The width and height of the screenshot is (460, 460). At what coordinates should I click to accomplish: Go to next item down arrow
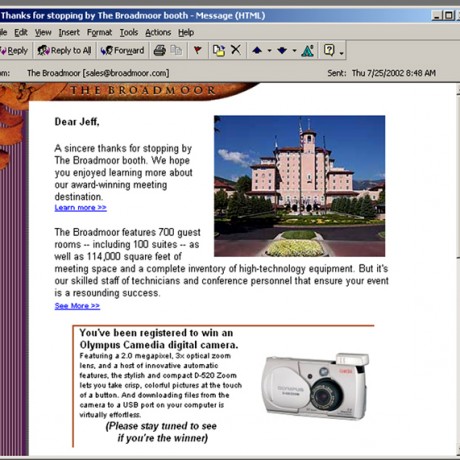[282, 51]
